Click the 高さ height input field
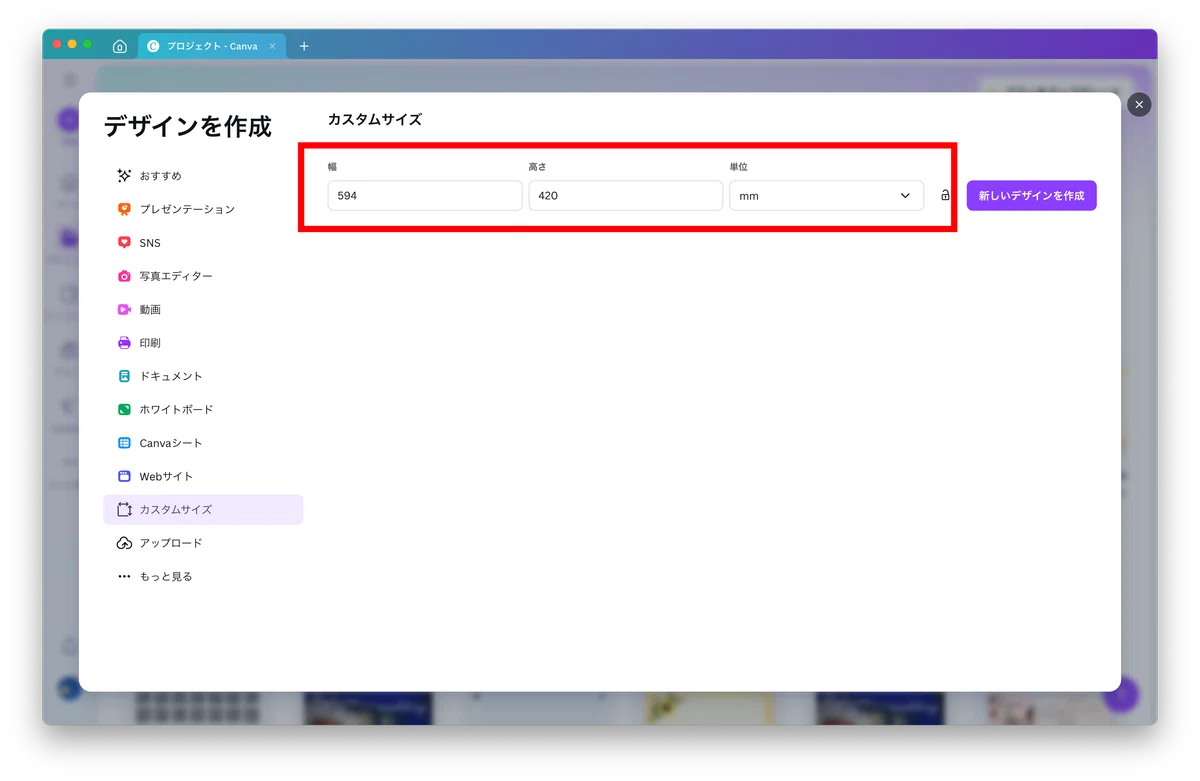The width and height of the screenshot is (1200, 781). [x=625, y=196]
